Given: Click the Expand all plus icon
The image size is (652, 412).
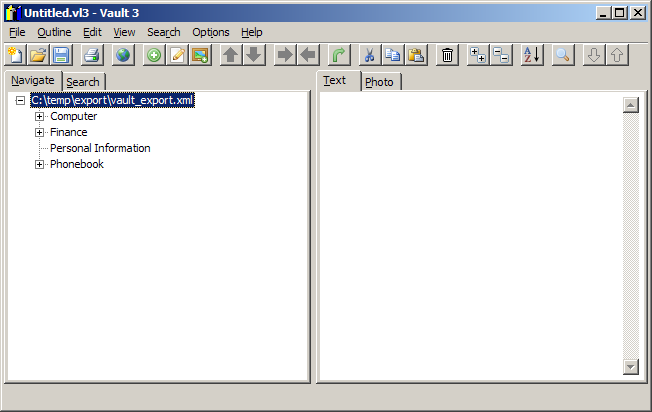Looking at the screenshot, I should 478,55.
